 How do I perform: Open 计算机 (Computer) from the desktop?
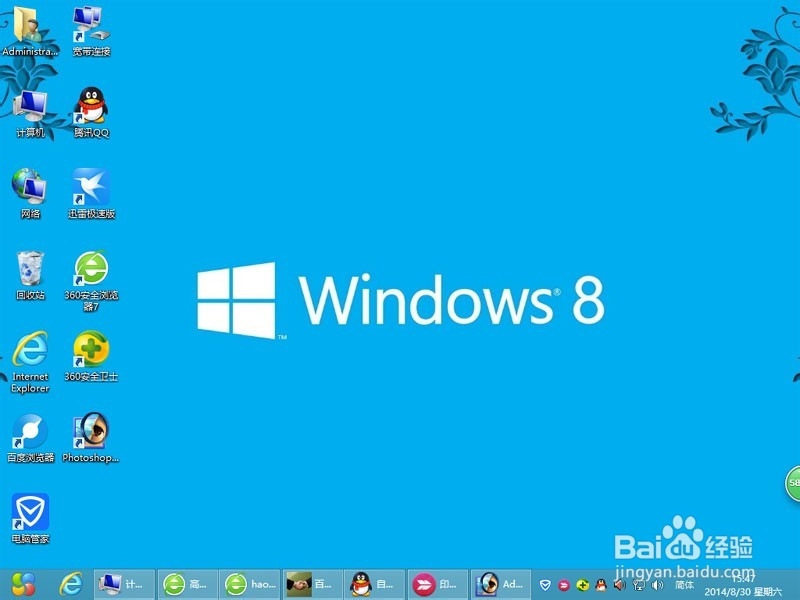pyautogui.click(x=28, y=110)
